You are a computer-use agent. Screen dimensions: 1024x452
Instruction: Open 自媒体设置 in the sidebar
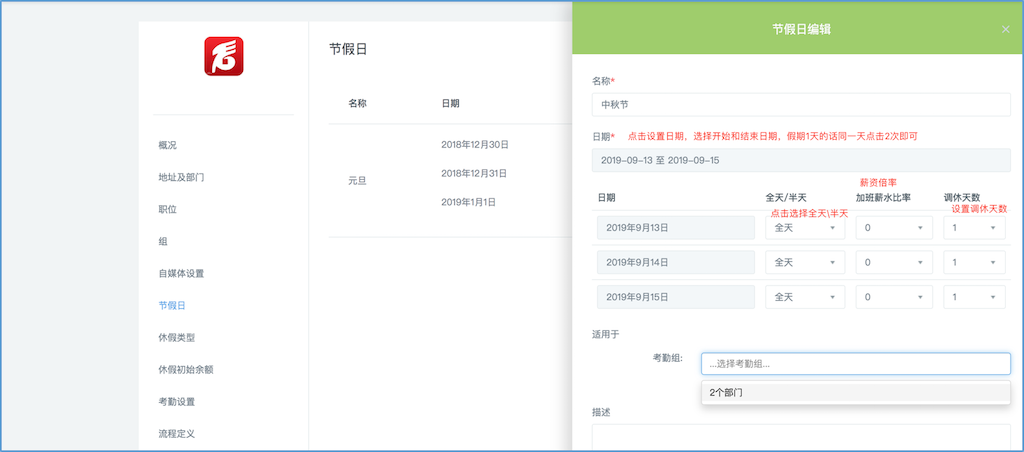(181, 273)
